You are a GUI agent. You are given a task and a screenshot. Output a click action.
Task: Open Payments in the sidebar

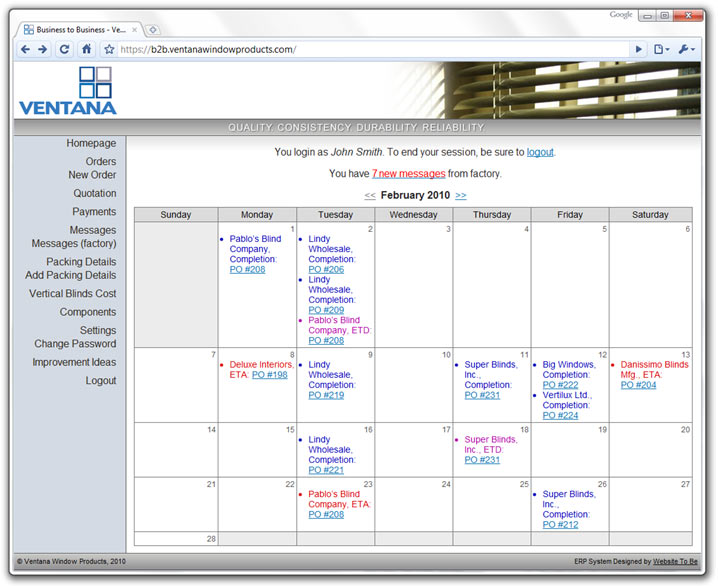click(x=94, y=212)
